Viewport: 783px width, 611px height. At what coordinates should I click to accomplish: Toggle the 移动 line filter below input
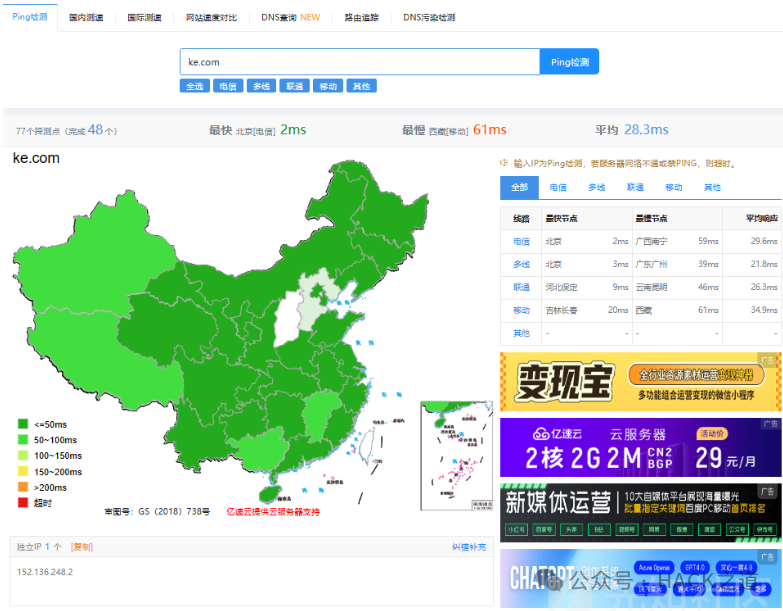(x=328, y=86)
